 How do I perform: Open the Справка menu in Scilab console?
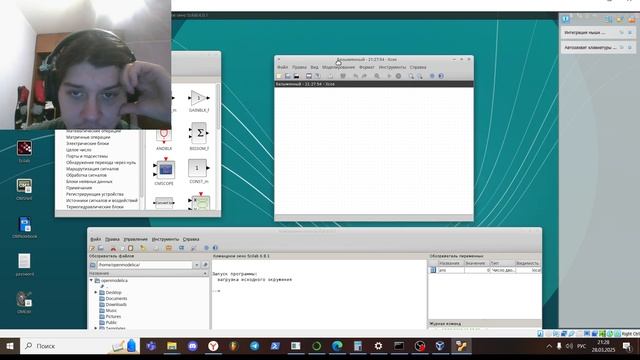tap(191, 239)
